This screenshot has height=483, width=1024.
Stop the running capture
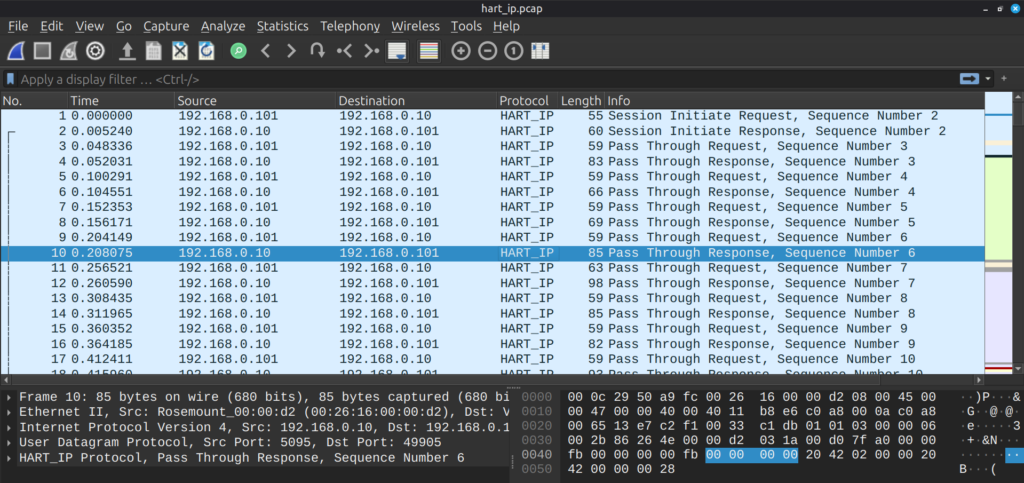pyautogui.click(x=42, y=51)
